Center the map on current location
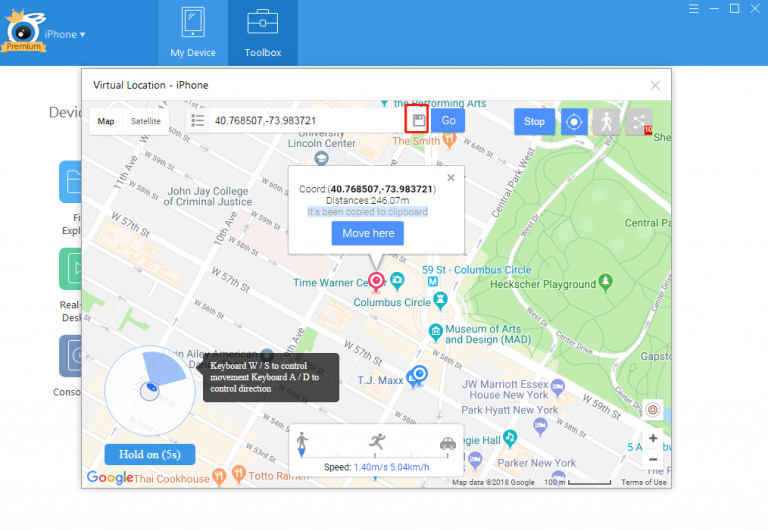The width and height of the screenshot is (768, 531). pyautogui.click(x=574, y=121)
